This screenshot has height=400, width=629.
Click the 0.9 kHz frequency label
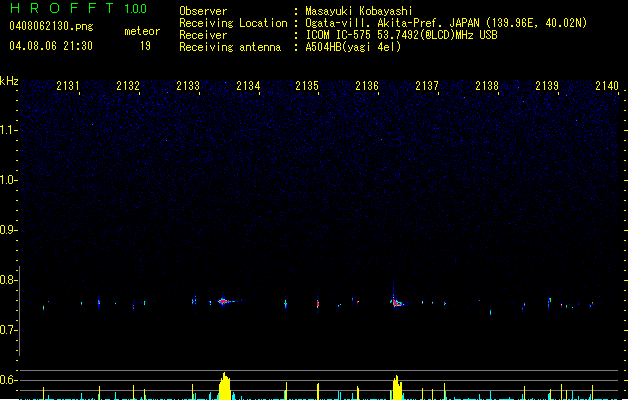click(9, 230)
